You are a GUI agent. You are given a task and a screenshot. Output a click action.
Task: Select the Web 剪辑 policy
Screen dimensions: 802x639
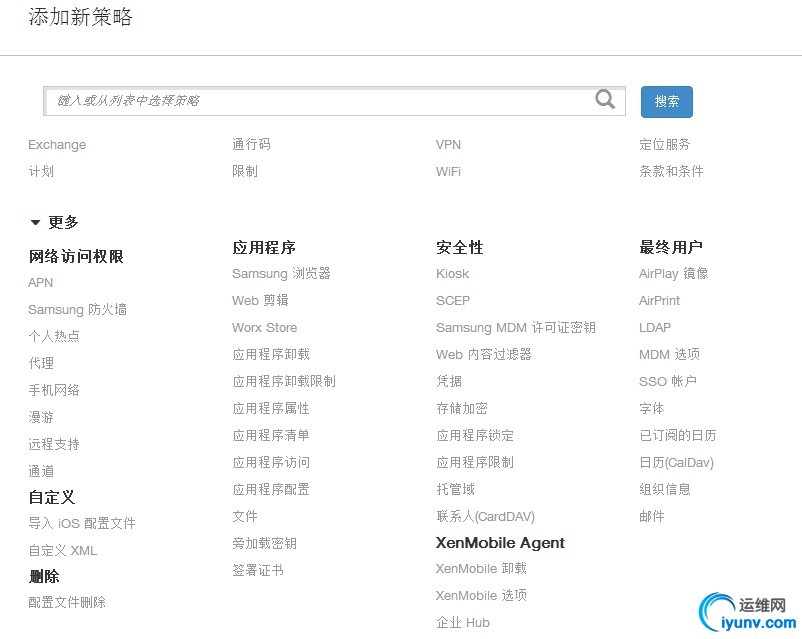(260, 300)
